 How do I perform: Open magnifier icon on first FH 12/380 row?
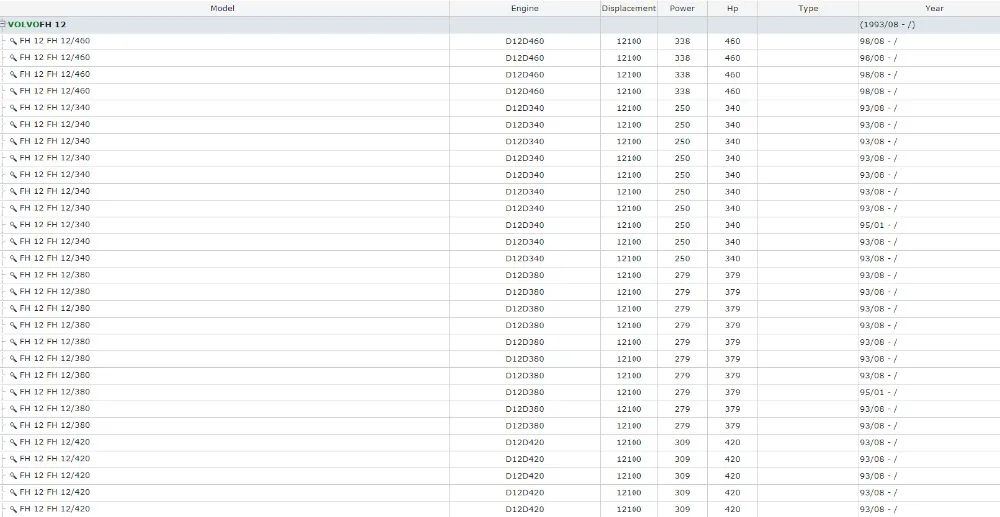(13, 275)
